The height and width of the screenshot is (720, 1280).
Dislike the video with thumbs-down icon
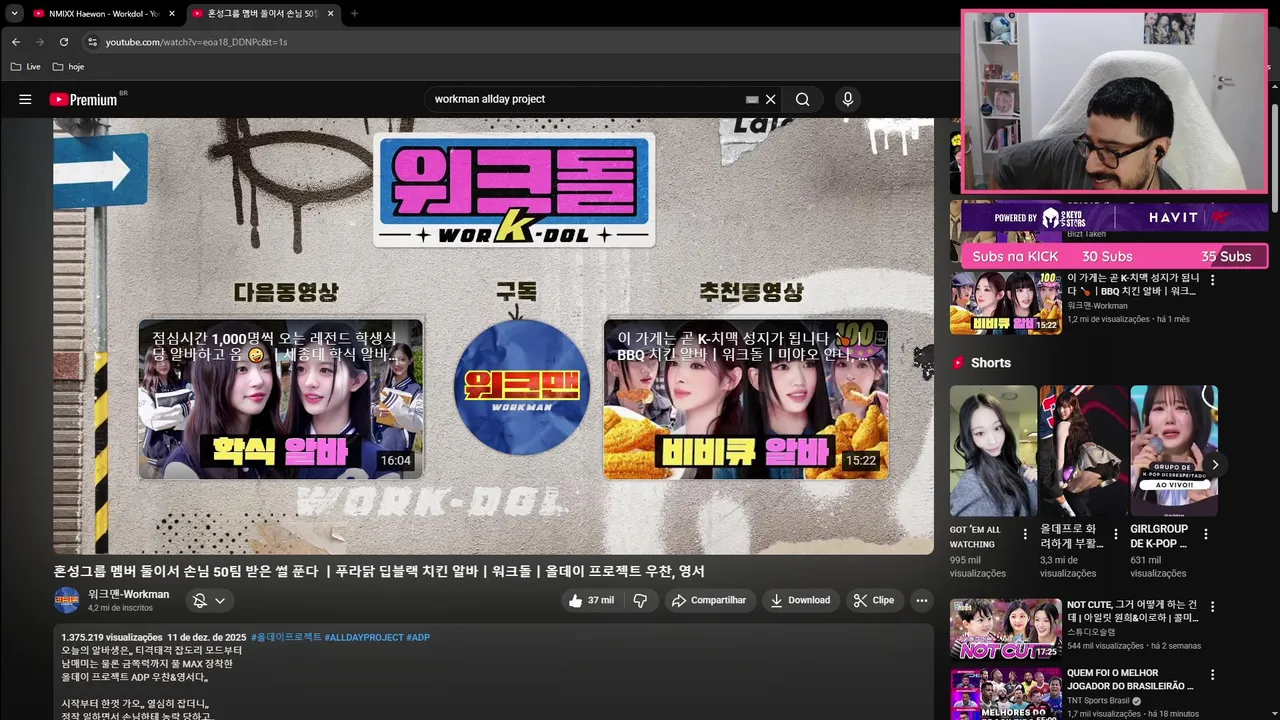[x=640, y=600]
